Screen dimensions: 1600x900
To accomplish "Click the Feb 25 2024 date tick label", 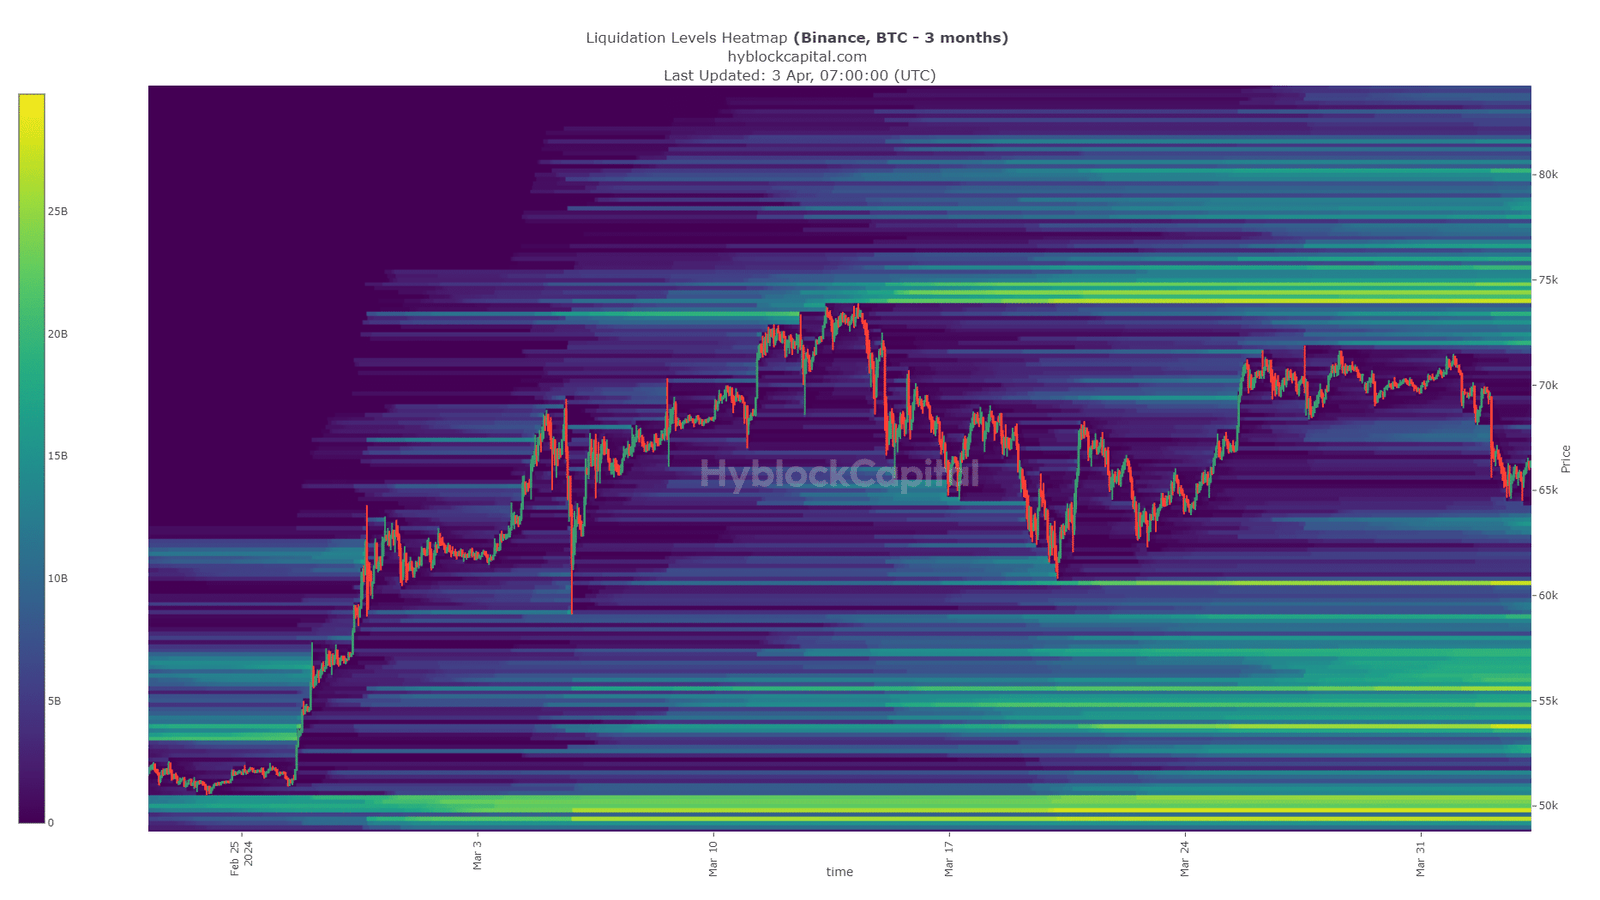I will [x=241, y=858].
